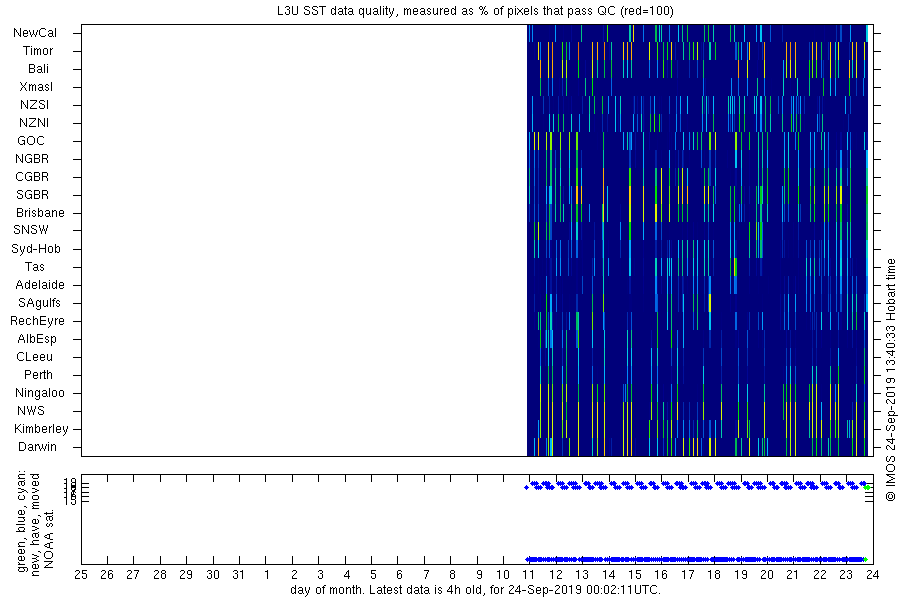Select the RechEyre row label
The height and width of the screenshot is (600, 900).
tap(37, 320)
